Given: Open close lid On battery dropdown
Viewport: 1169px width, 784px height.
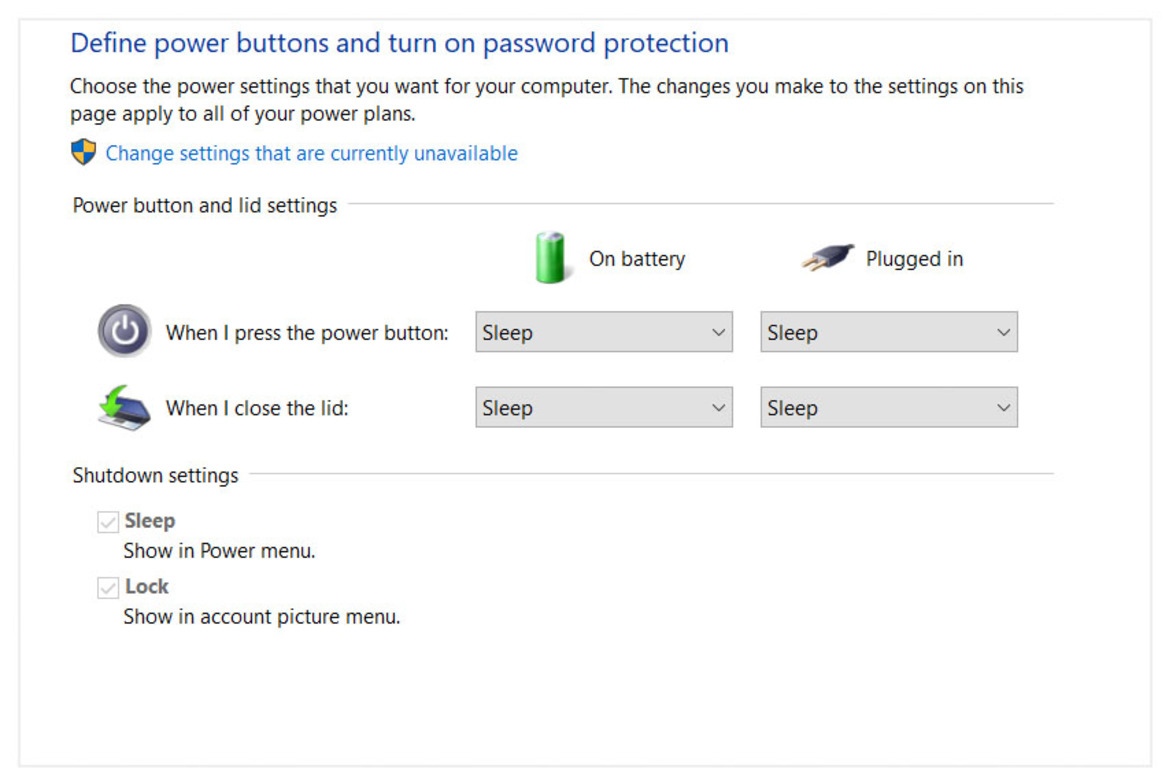Looking at the screenshot, I should click(x=604, y=407).
